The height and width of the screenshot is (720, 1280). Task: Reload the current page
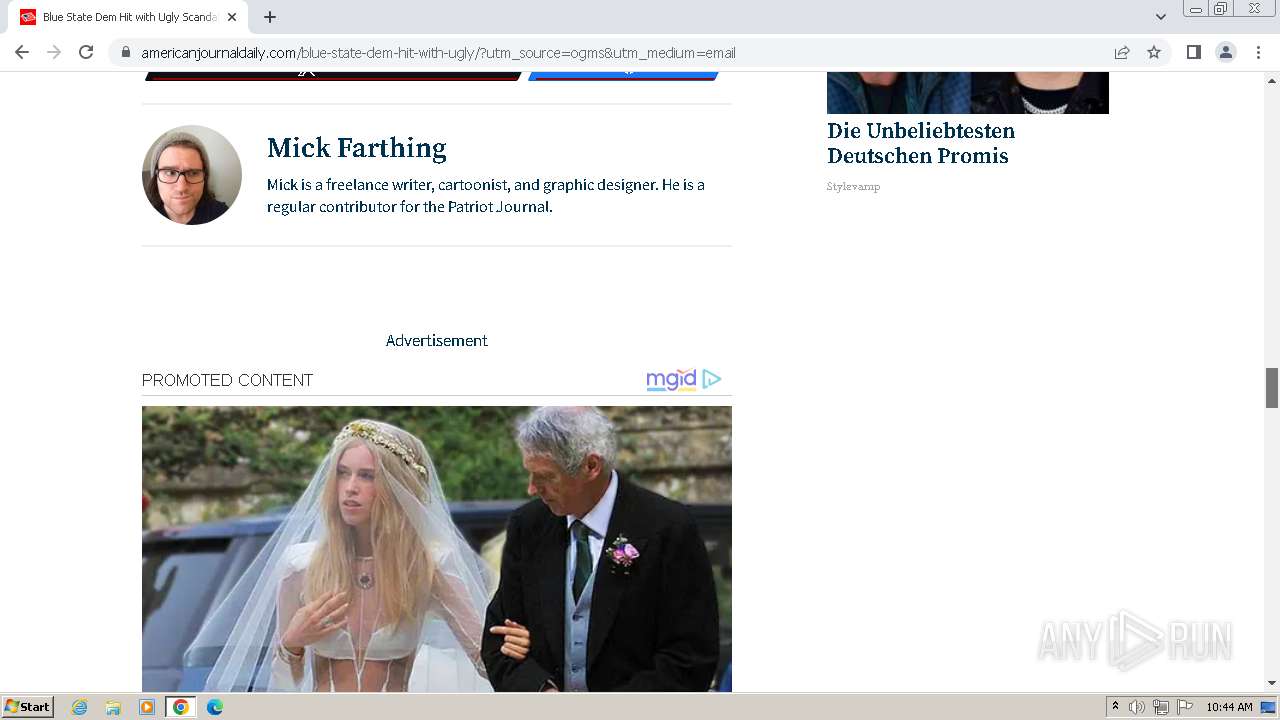(86, 52)
